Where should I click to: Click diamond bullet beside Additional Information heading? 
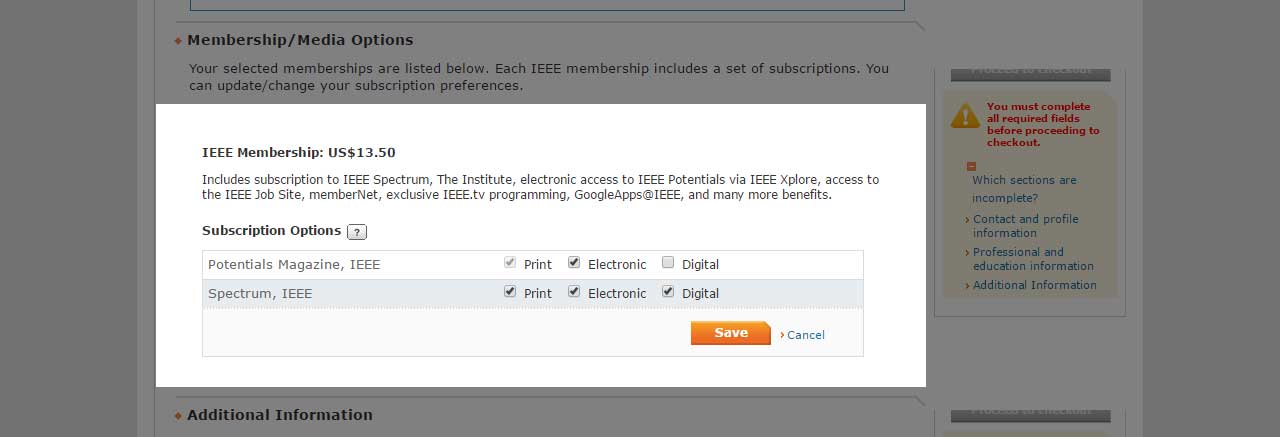tap(178, 415)
